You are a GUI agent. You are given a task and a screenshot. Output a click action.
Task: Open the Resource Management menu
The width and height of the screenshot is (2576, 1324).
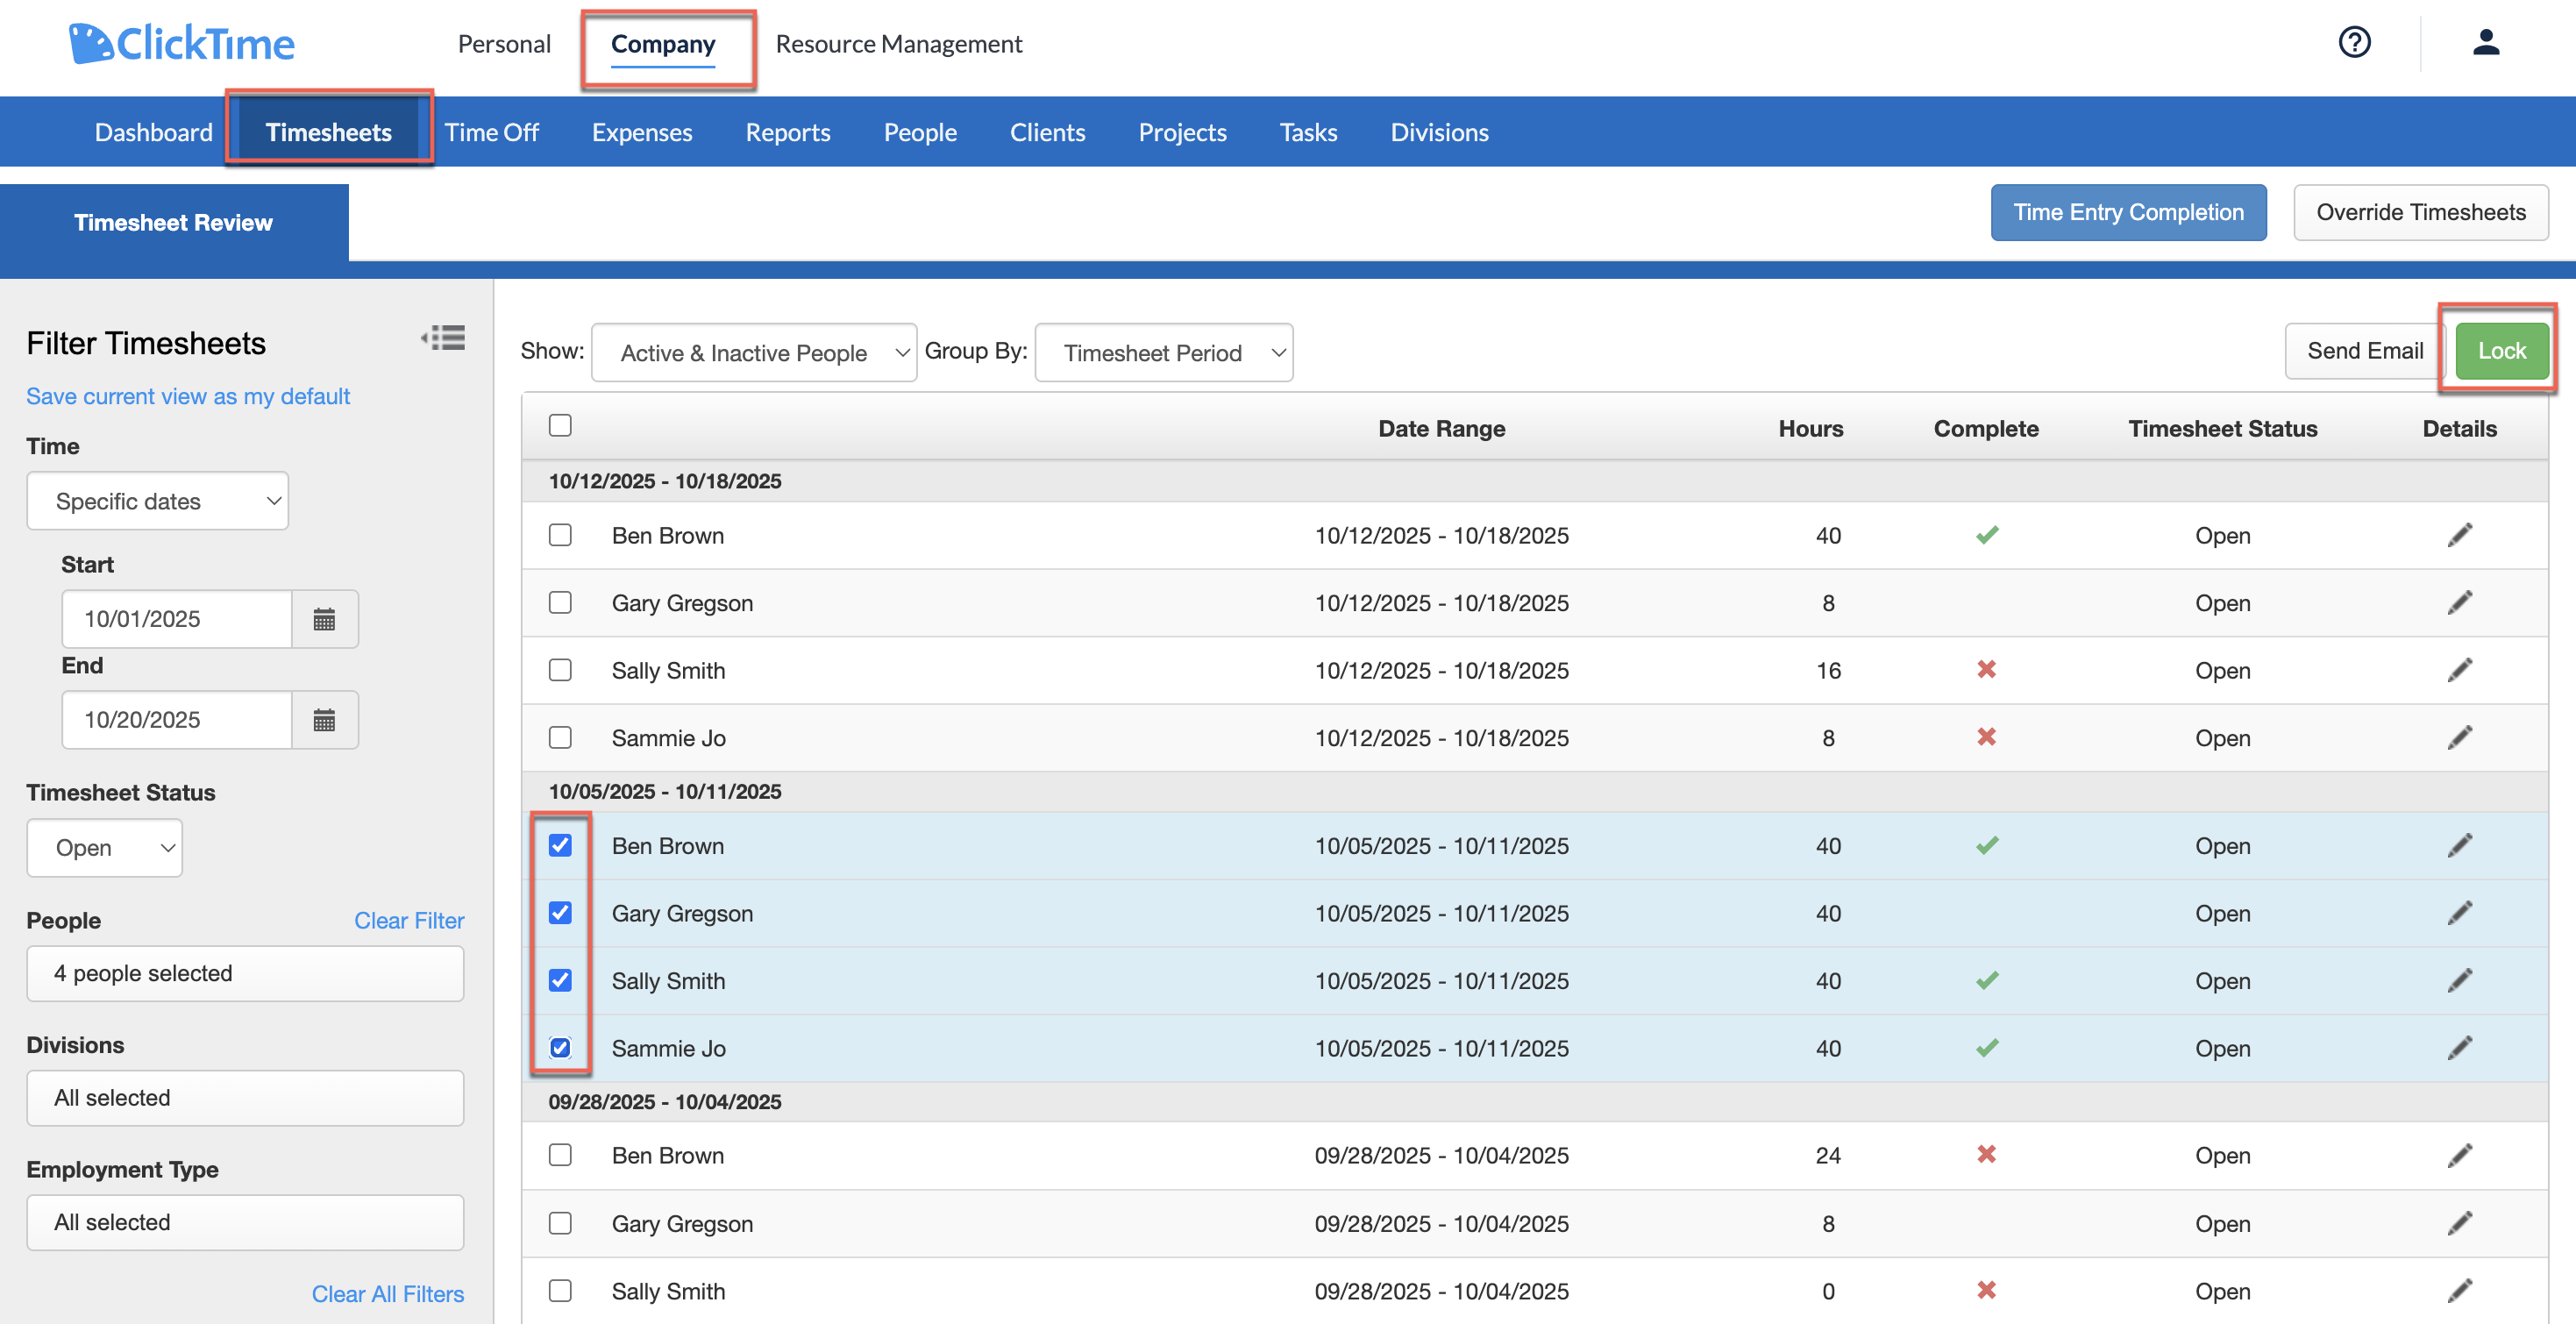click(899, 43)
